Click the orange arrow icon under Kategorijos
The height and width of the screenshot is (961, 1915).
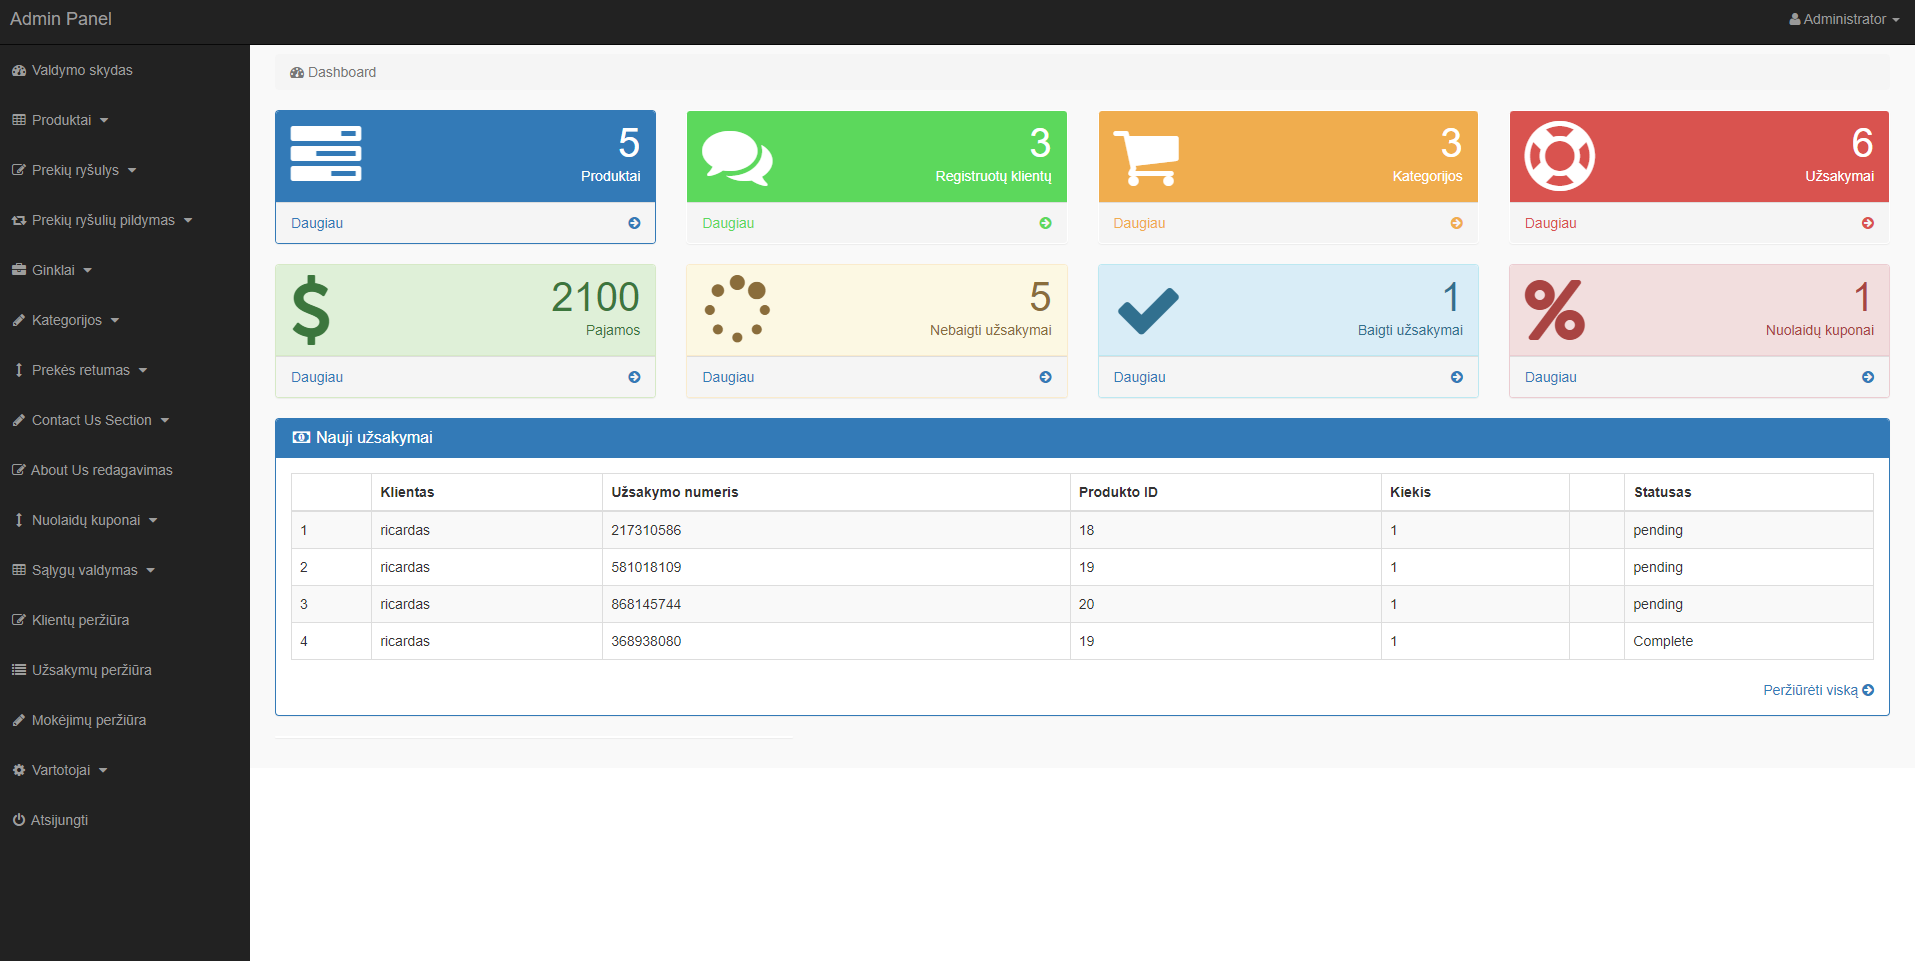1456,223
